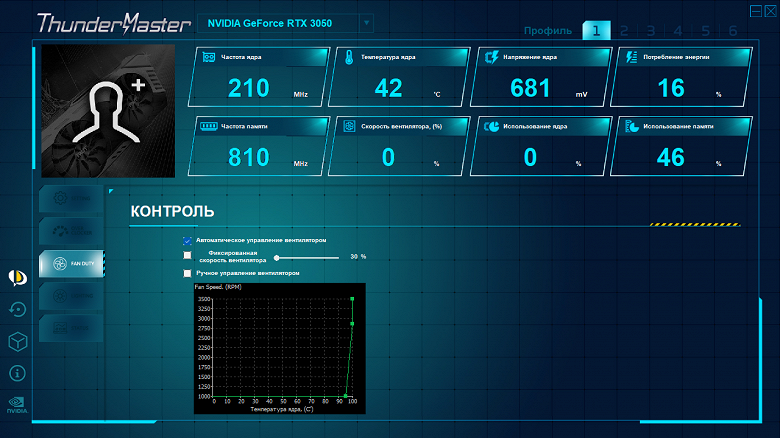Click the fixed fan speed slider handle
This screenshot has width=780, height=438.
click(x=277, y=258)
